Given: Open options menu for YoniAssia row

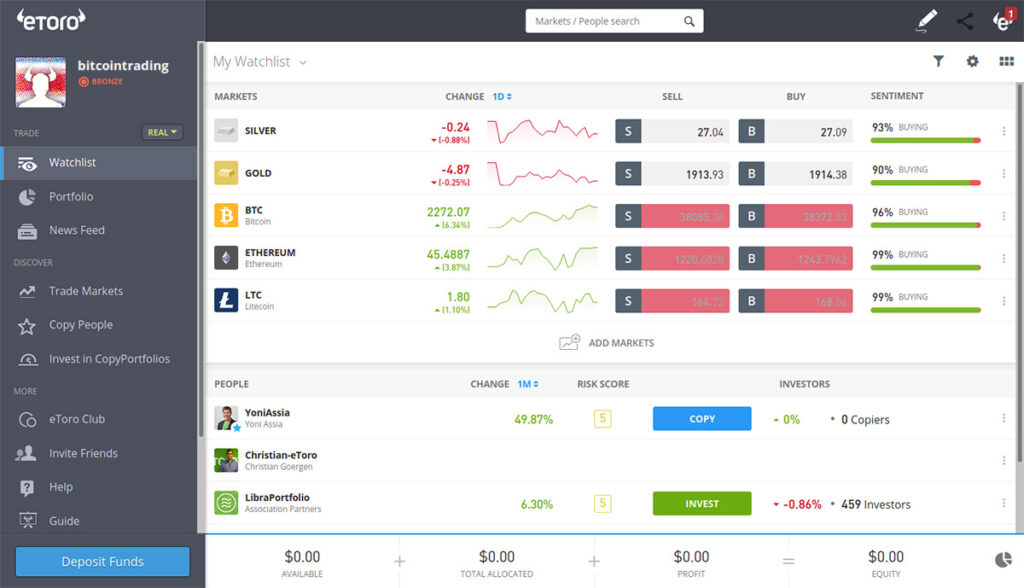Looking at the screenshot, I should pos(1004,418).
